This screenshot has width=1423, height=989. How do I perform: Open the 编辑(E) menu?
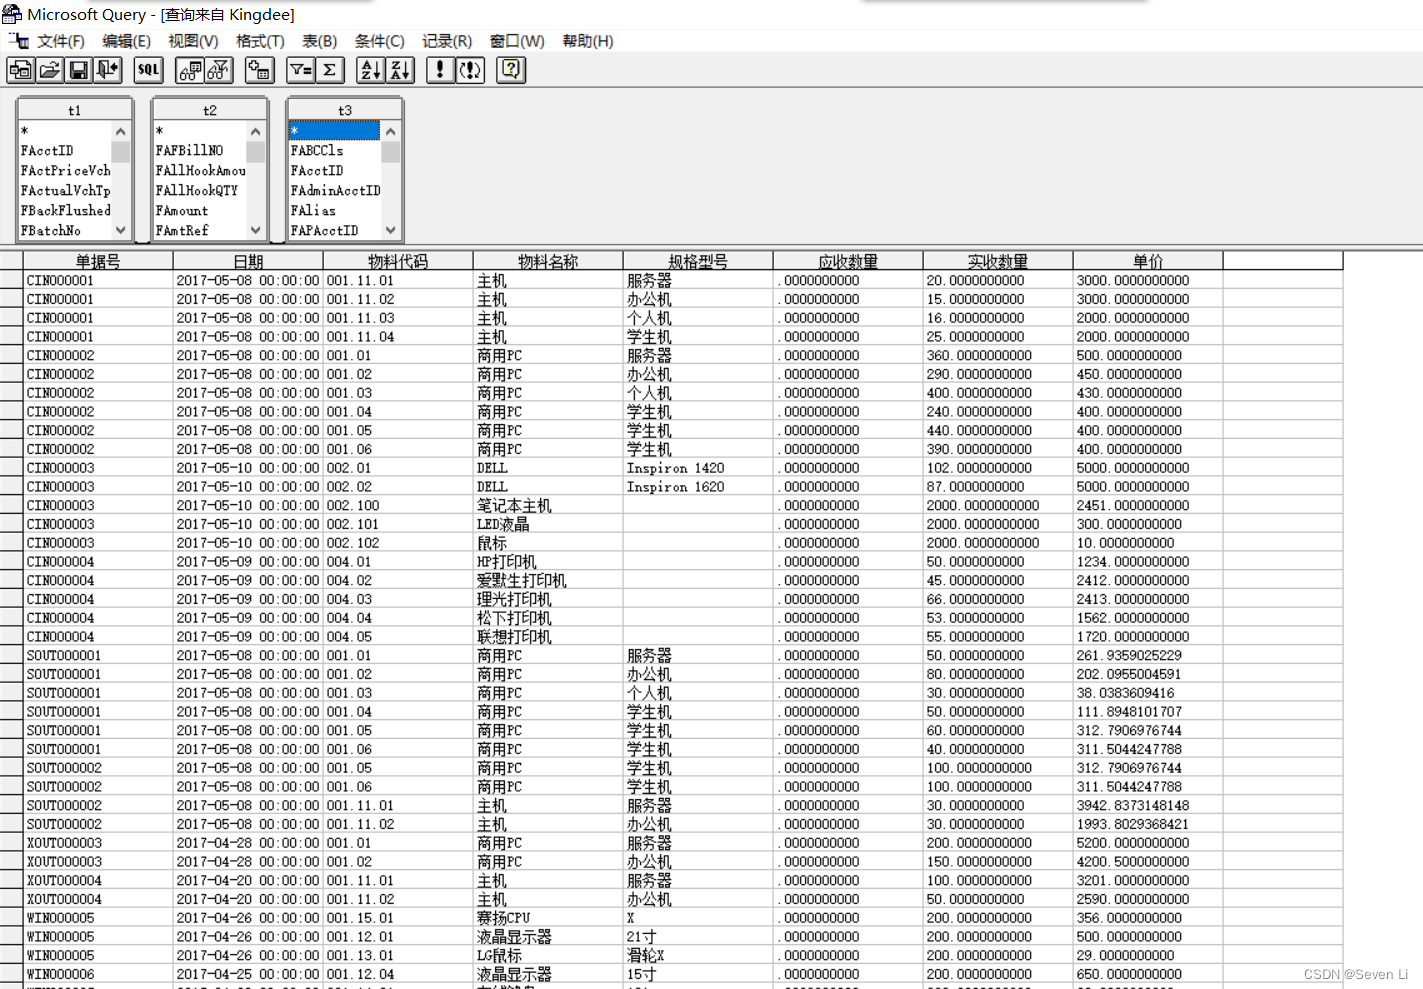126,41
